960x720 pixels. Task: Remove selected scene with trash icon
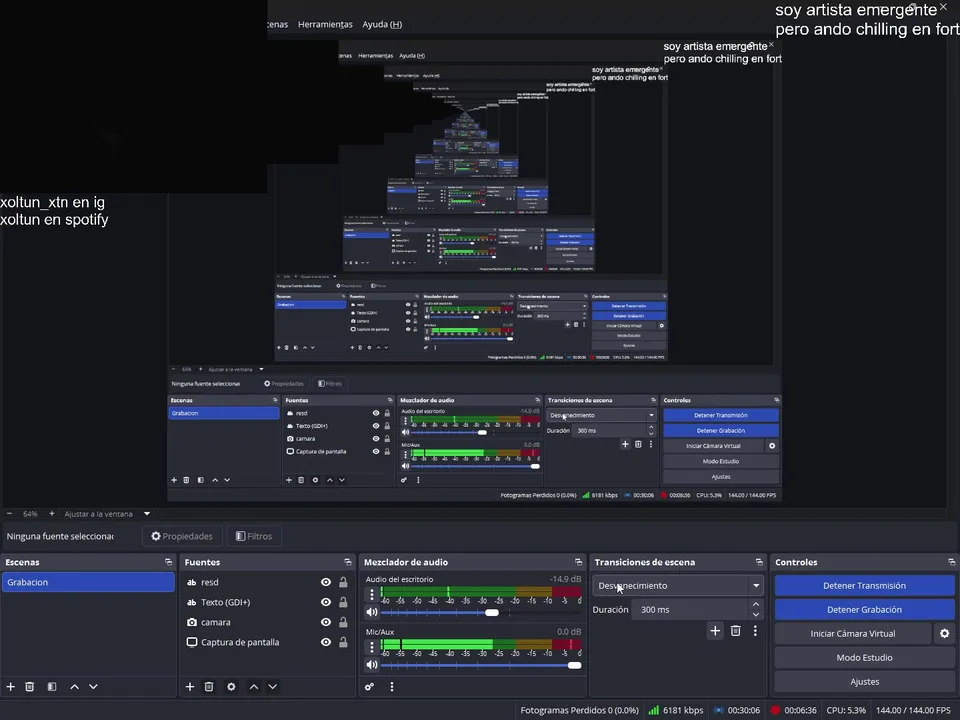[29, 687]
